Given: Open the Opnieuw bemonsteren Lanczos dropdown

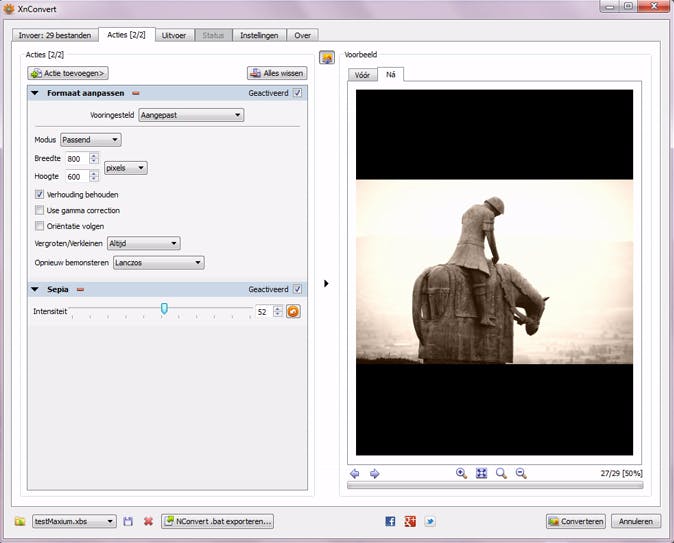Looking at the screenshot, I should [158, 263].
